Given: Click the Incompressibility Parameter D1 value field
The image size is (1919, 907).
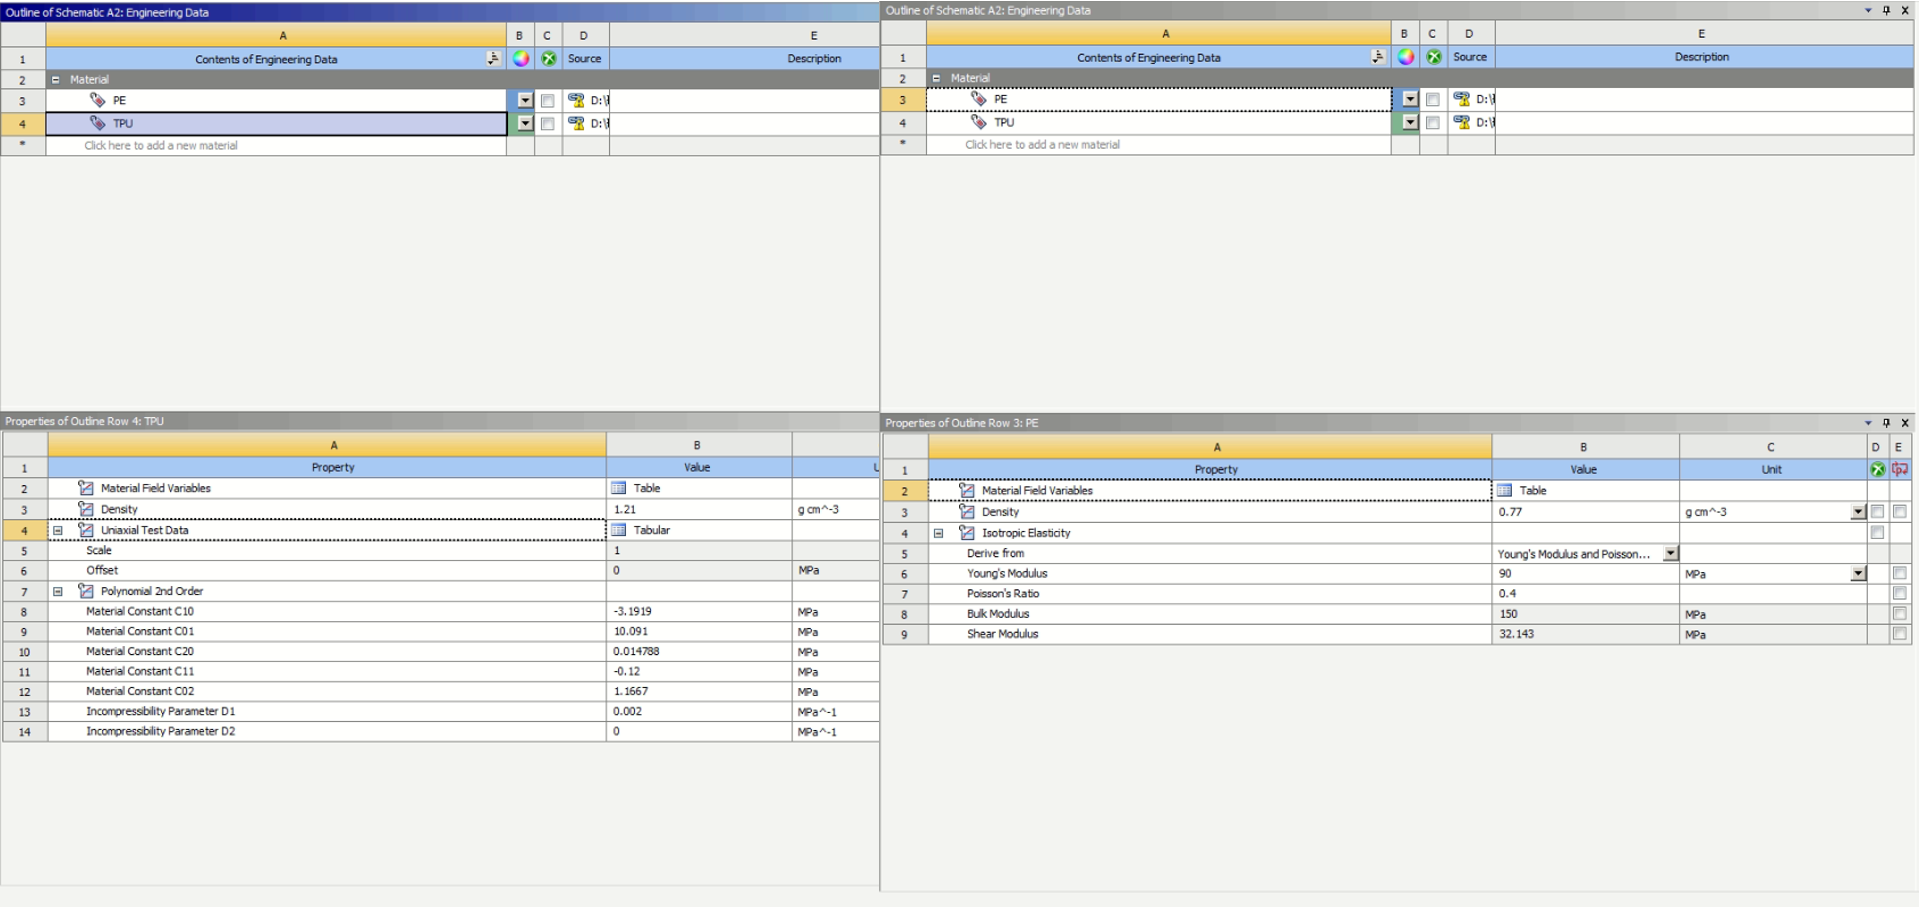Looking at the screenshot, I should click(698, 711).
